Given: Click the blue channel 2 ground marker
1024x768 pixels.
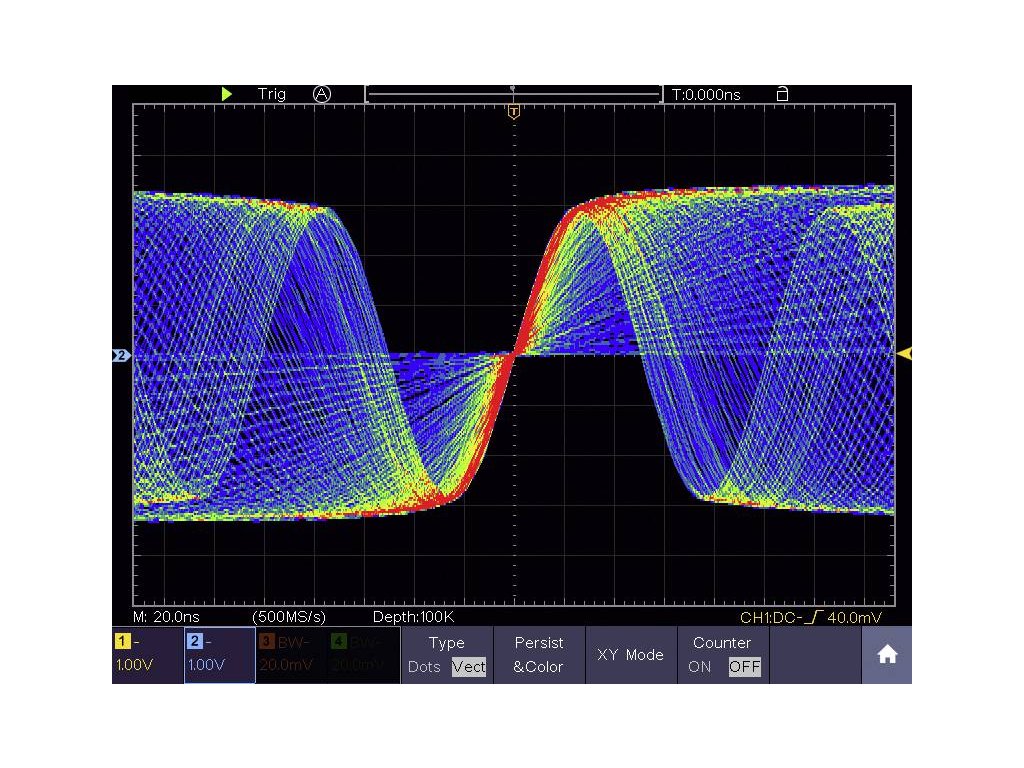Looking at the screenshot, I should [121, 355].
